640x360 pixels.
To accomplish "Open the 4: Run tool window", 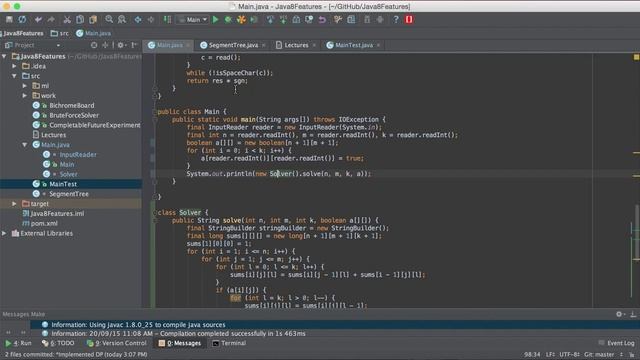I will click(18, 343).
